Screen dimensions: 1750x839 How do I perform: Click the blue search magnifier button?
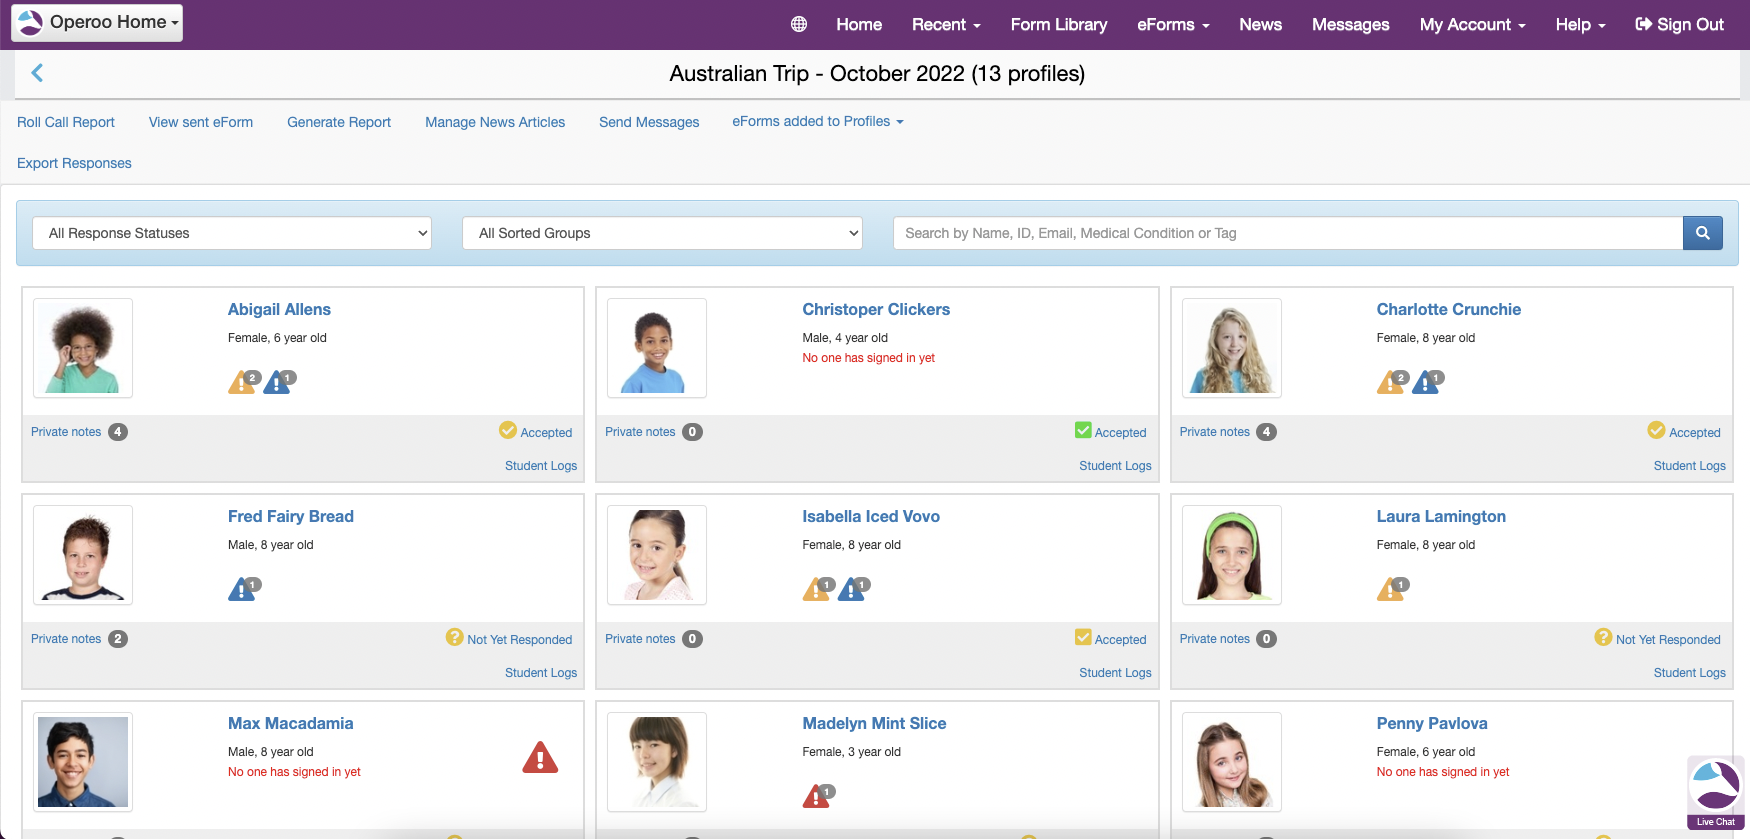(x=1702, y=233)
